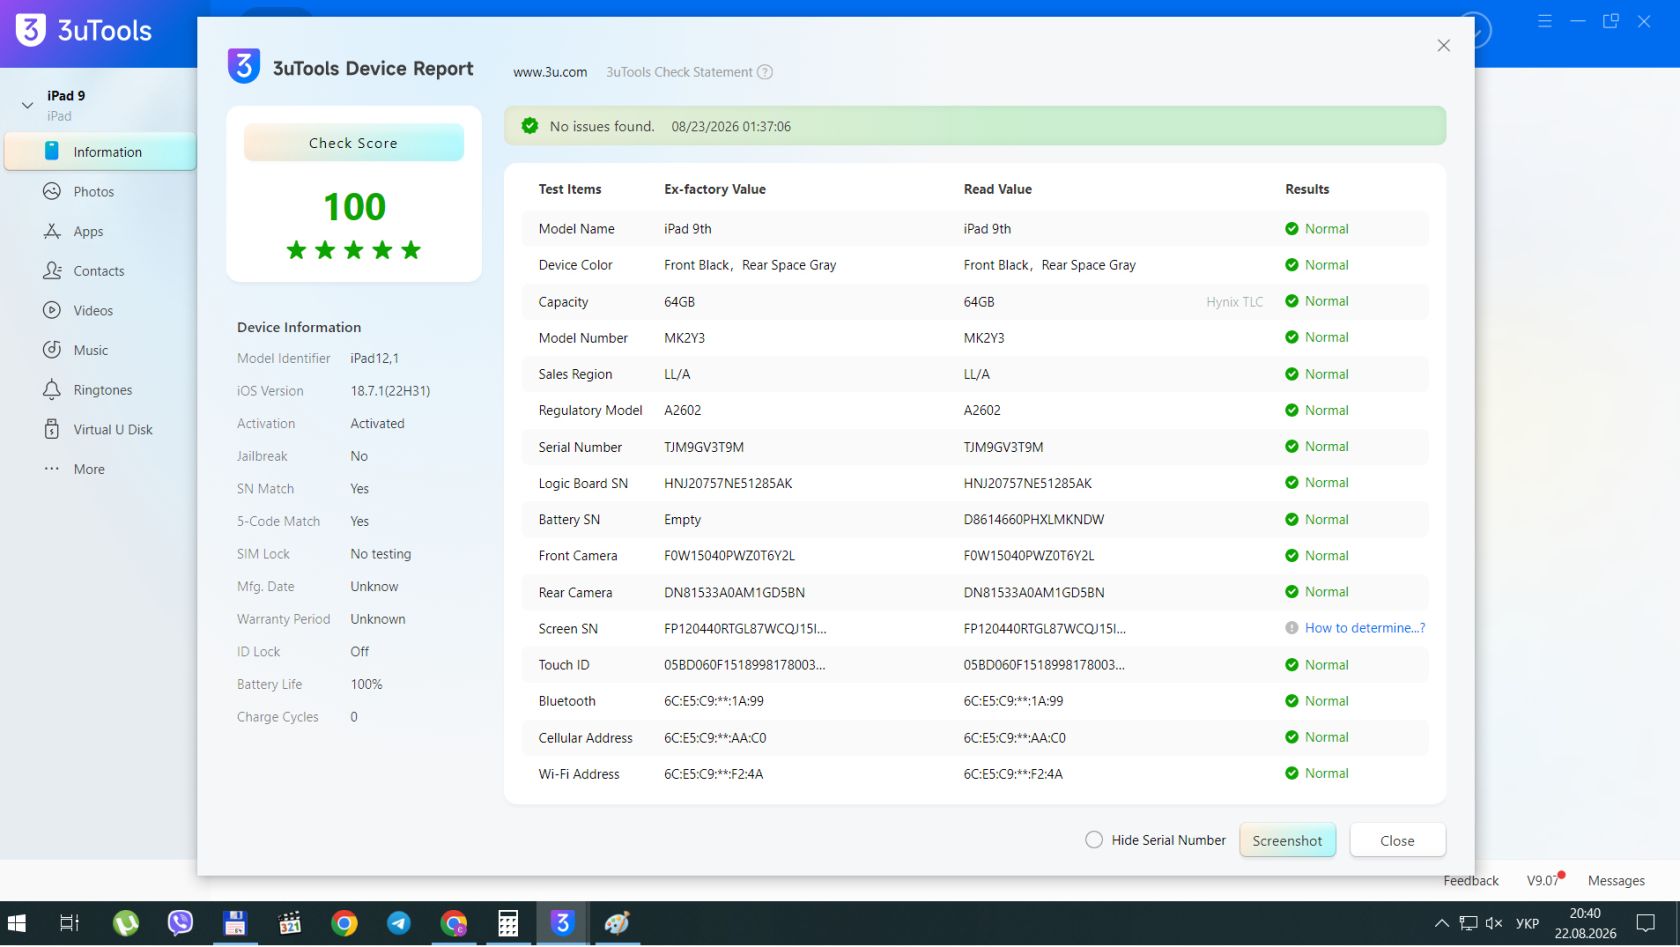Open the www.3u.com link
The height and width of the screenshot is (947, 1680).
coord(550,72)
